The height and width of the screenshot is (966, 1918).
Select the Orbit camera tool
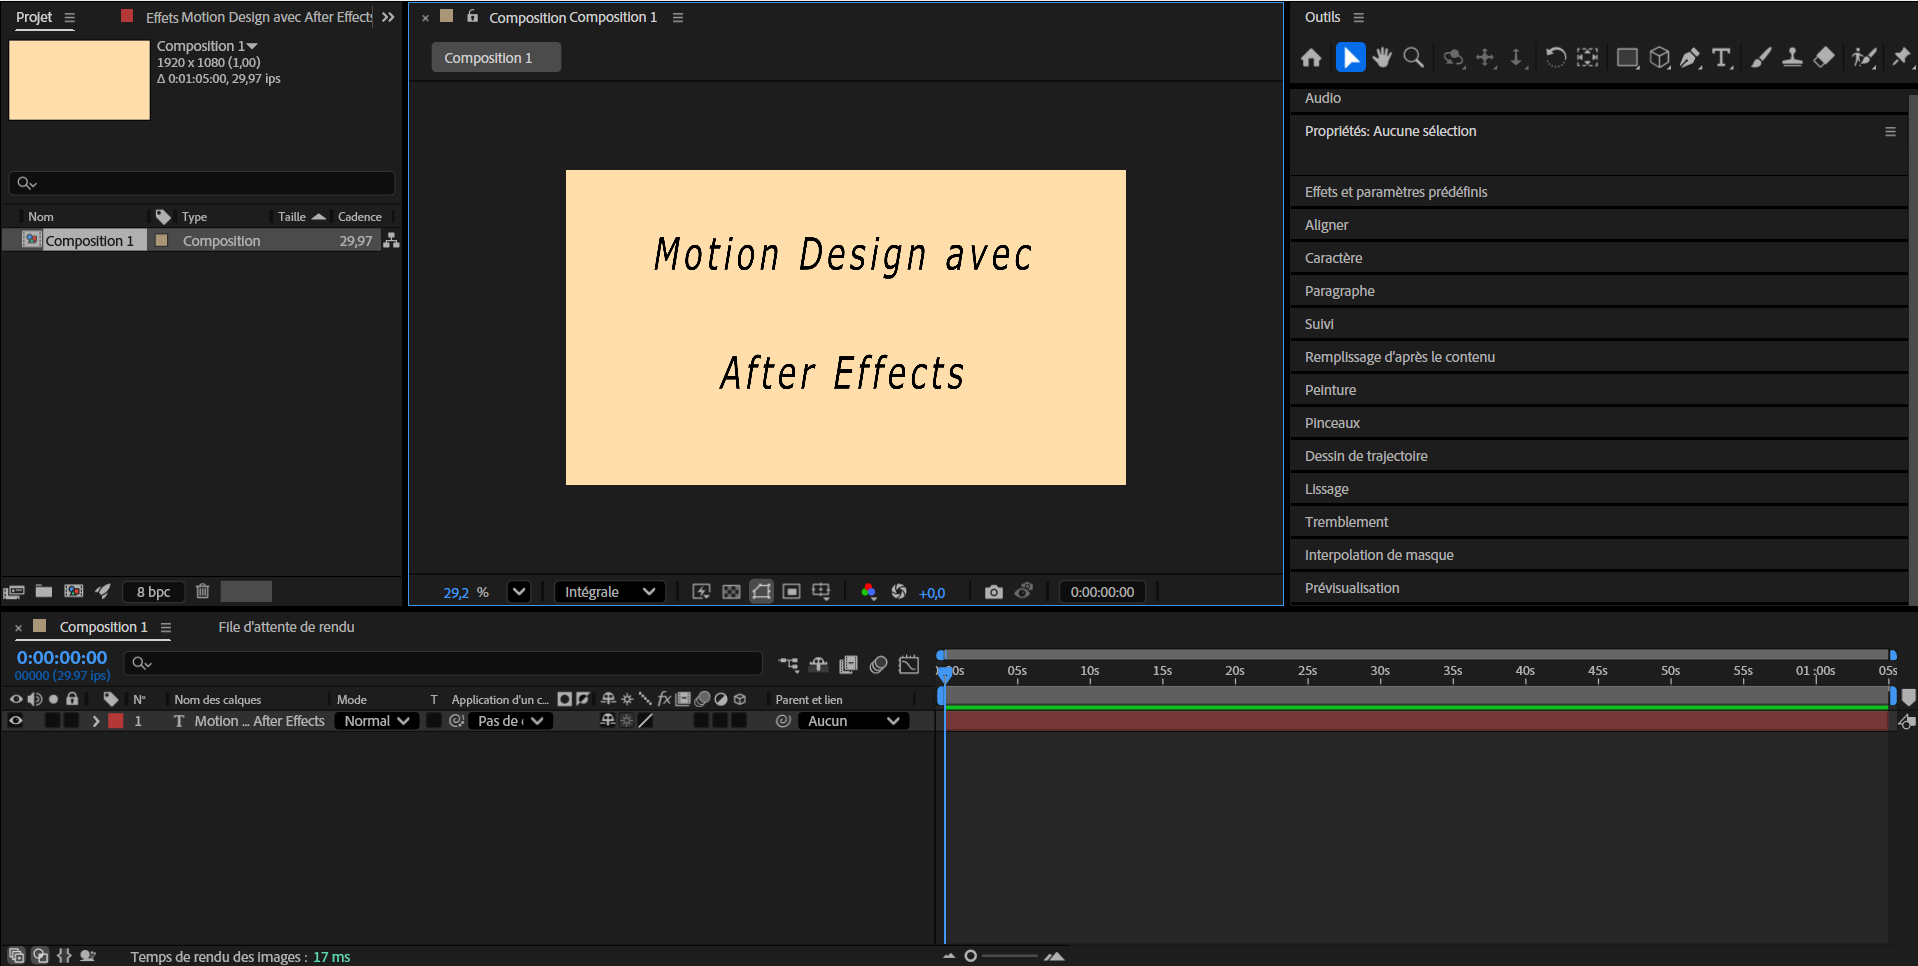1453,58
